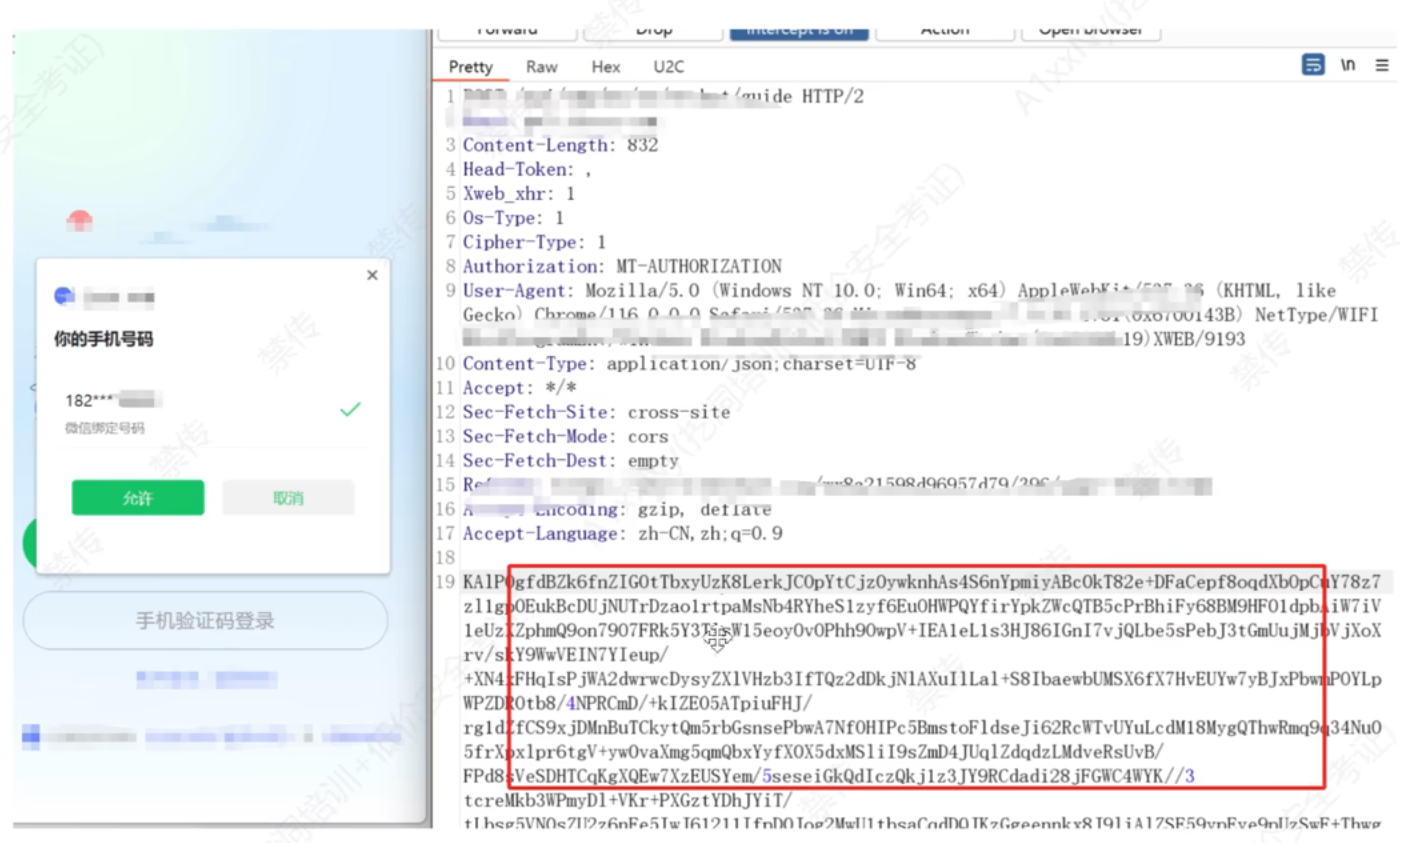Click the 取消 (Cancel) button
The height and width of the screenshot is (843, 1428).
(288, 498)
